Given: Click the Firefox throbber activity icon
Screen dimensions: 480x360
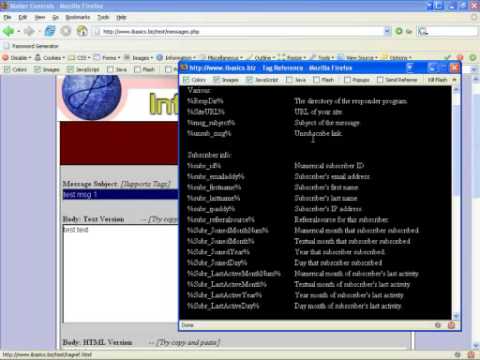Looking at the screenshot, I should (473, 17).
